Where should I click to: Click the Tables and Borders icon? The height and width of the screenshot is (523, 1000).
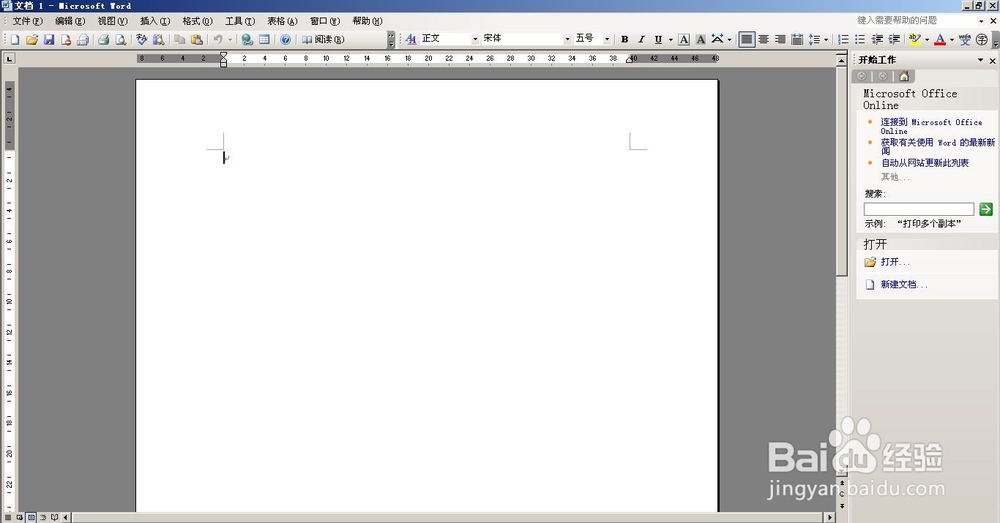[264, 40]
